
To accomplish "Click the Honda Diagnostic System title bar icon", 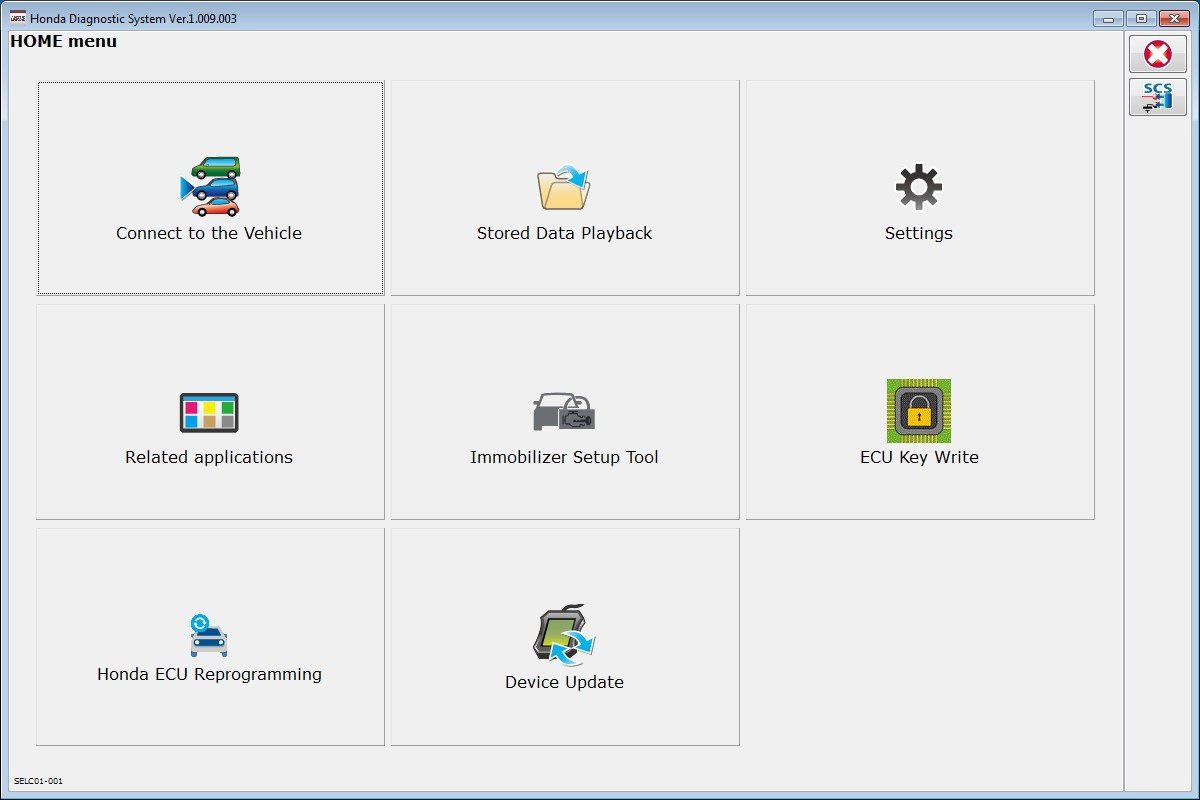I will pos(17,18).
